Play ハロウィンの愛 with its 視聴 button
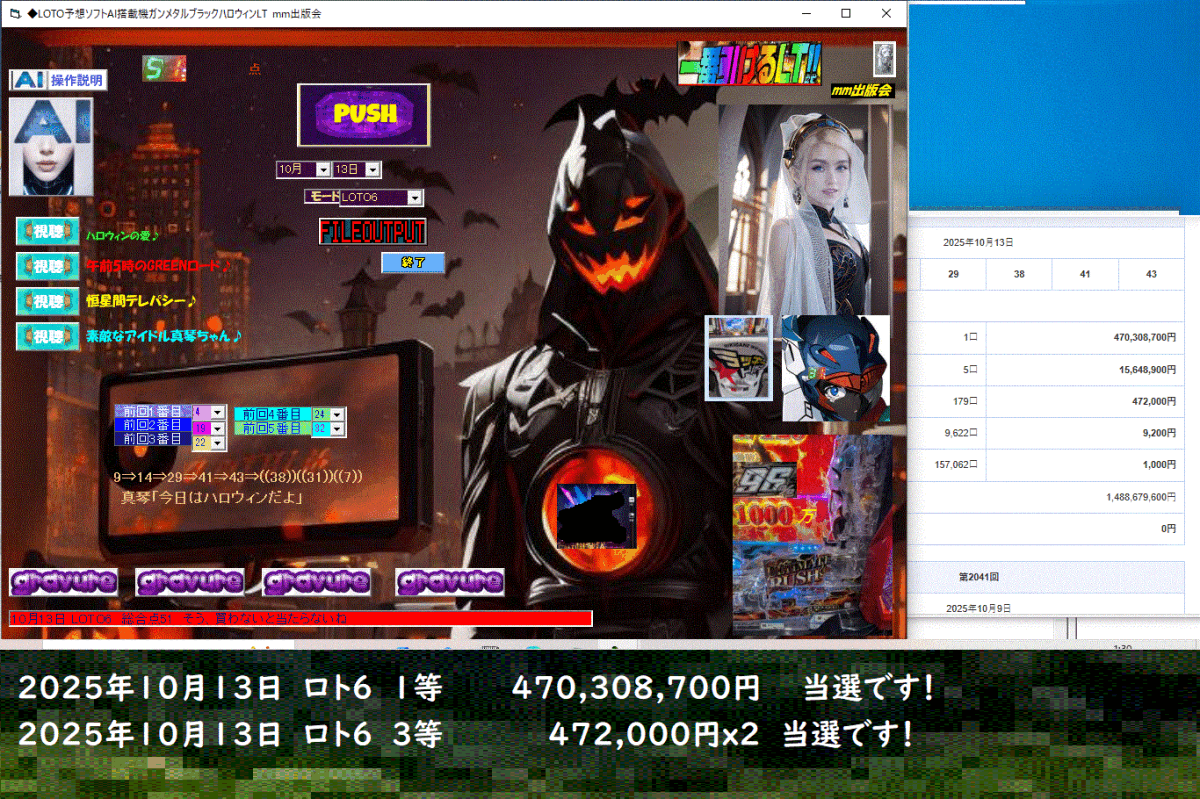The image size is (1200, 799). pyautogui.click(x=48, y=232)
